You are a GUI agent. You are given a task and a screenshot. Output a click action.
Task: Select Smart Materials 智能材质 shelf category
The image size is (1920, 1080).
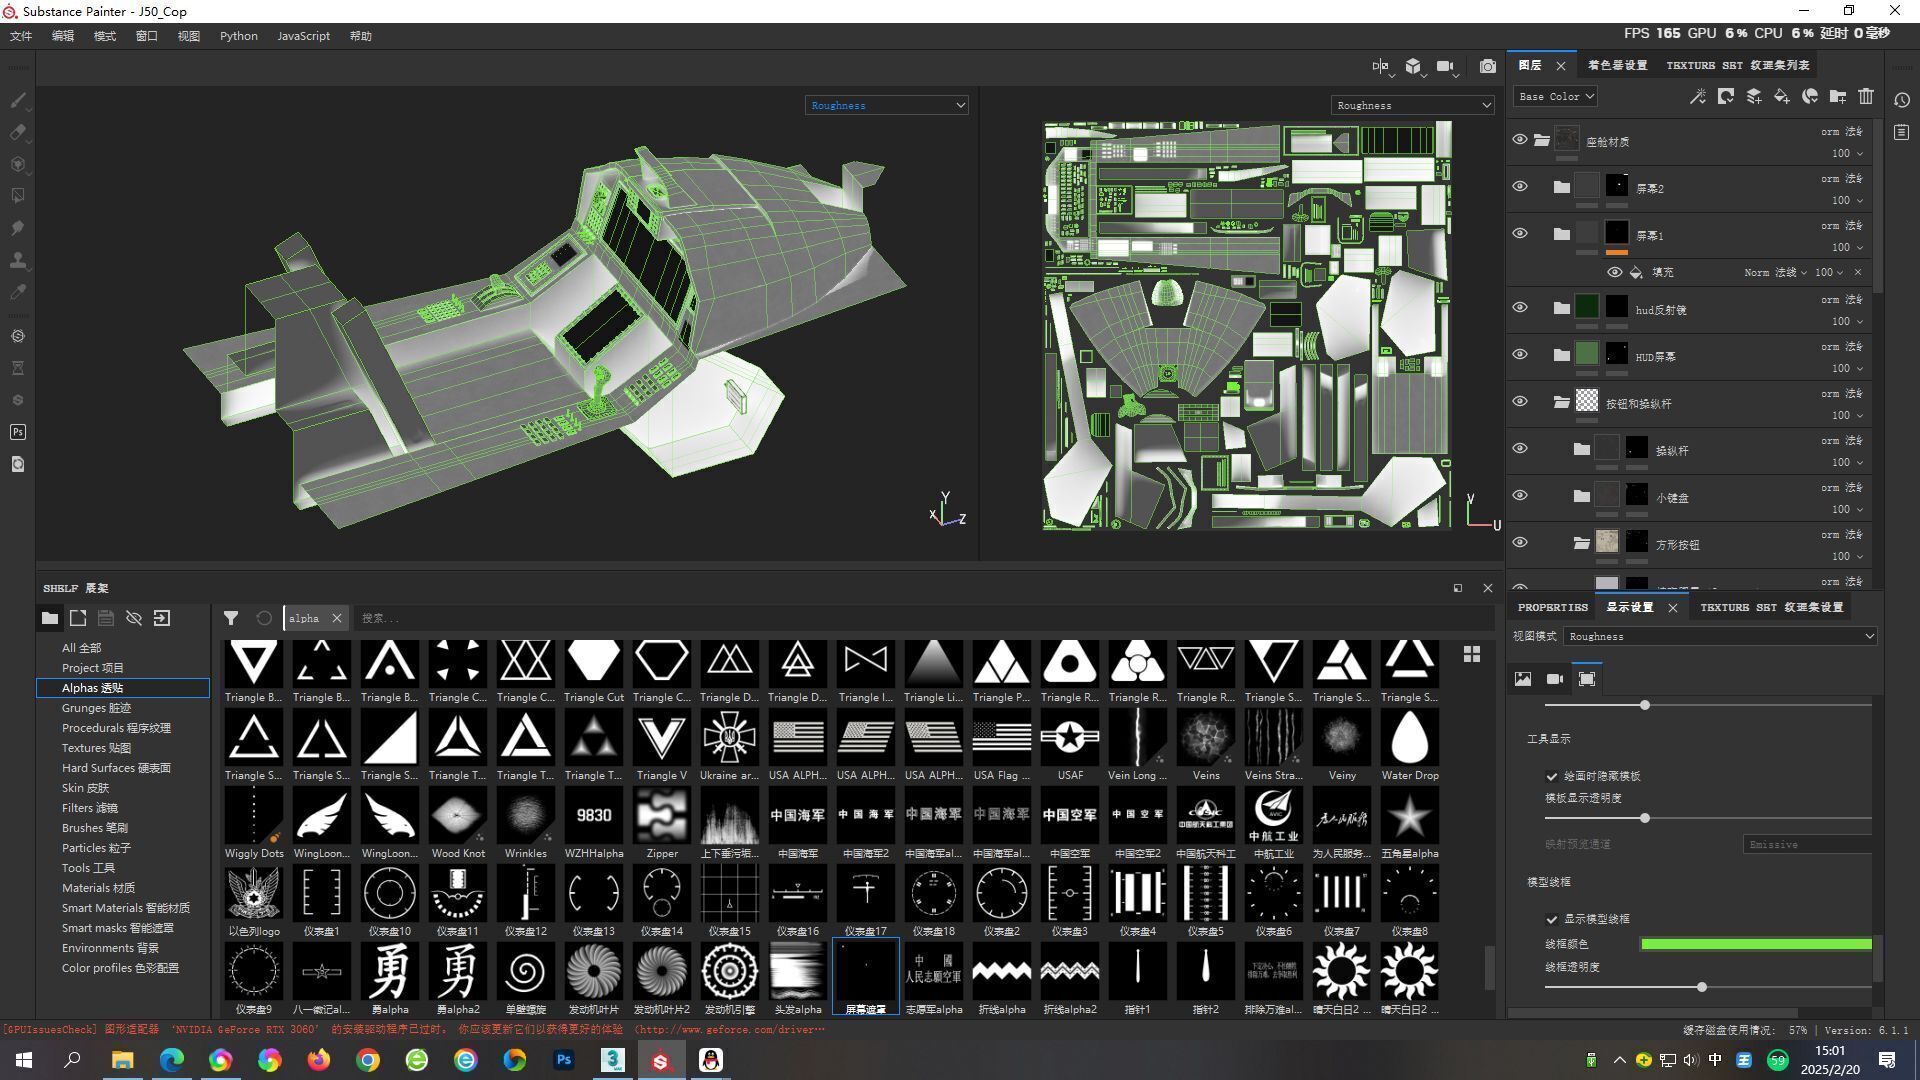click(125, 908)
